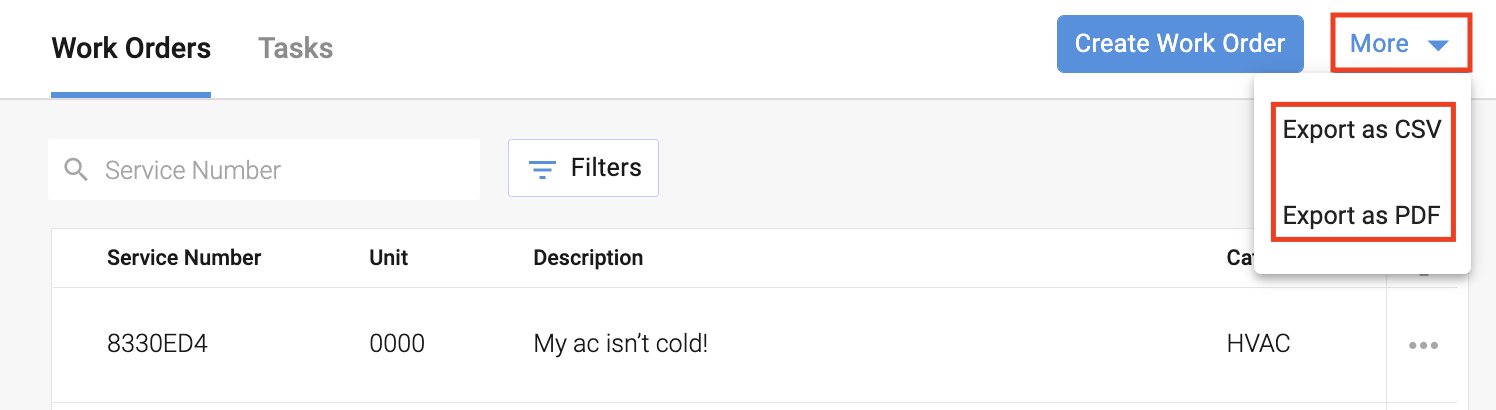The width and height of the screenshot is (1496, 410).
Task: Click the partially hidden Category column header
Action: (1240, 258)
